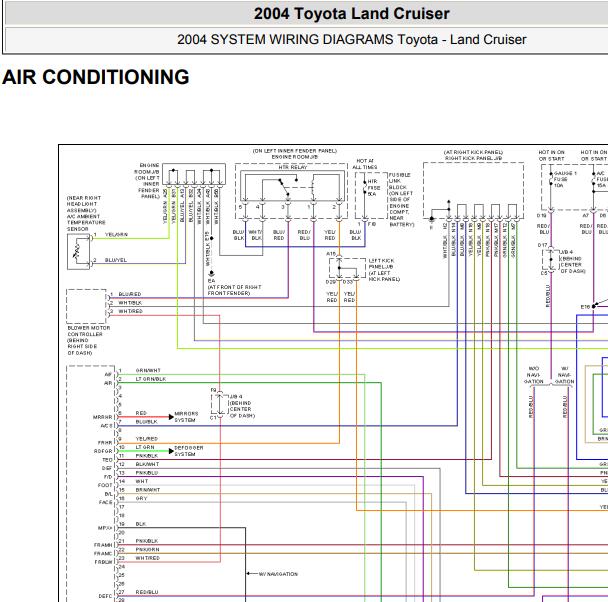Click the "DEFOGGER SYSTEM" label
Screen dimensions: 608x602
(x=188, y=451)
